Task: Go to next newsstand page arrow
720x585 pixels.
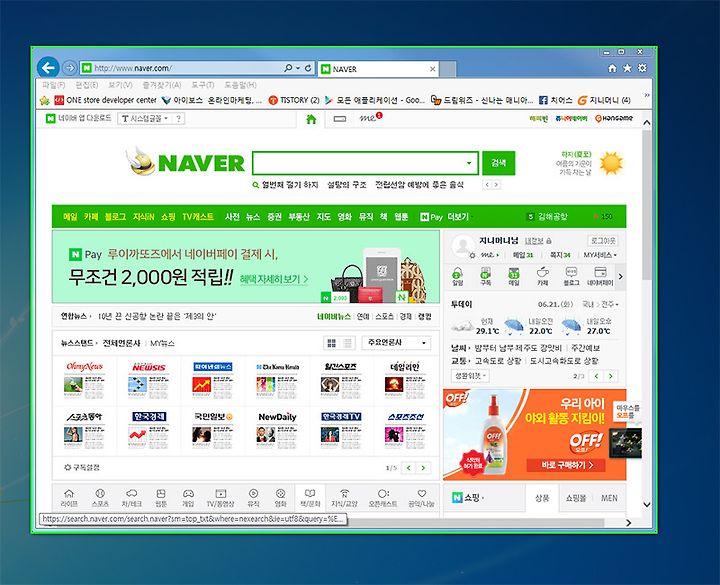Action: pos(423,468)
